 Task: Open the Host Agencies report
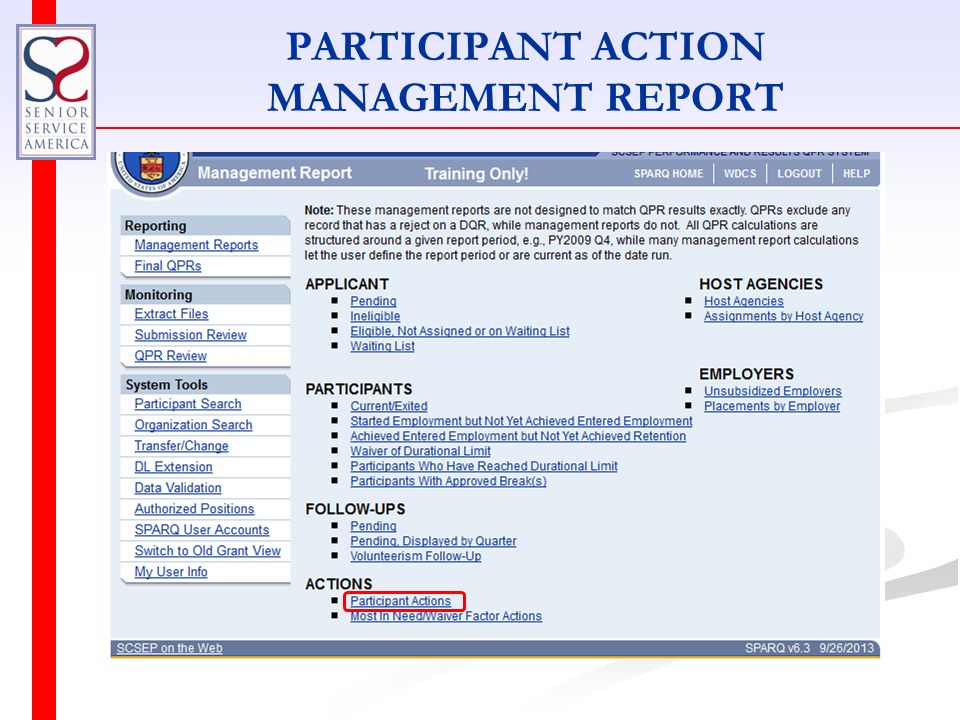click(x=743, y=301)
